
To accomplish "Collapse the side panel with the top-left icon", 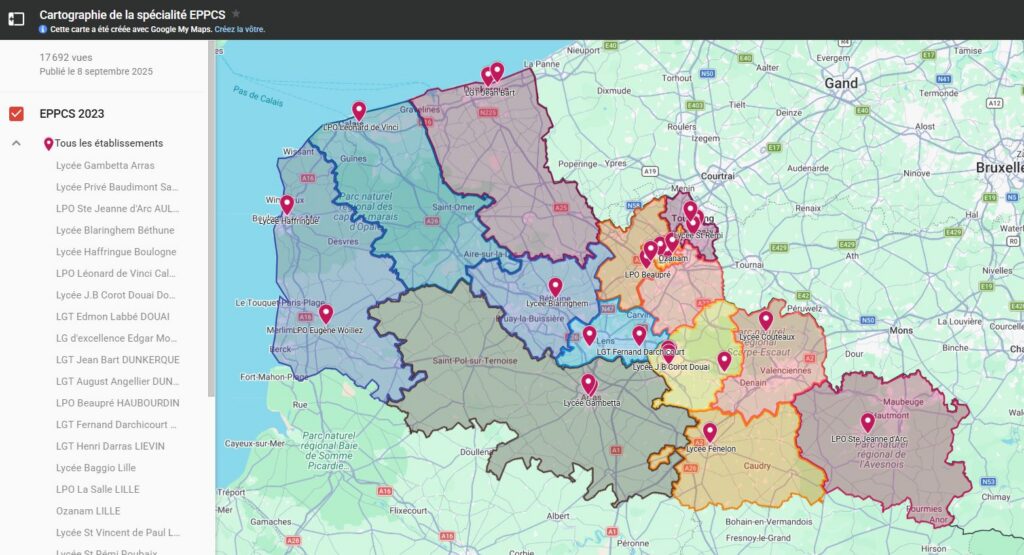I will pos(16,19).
